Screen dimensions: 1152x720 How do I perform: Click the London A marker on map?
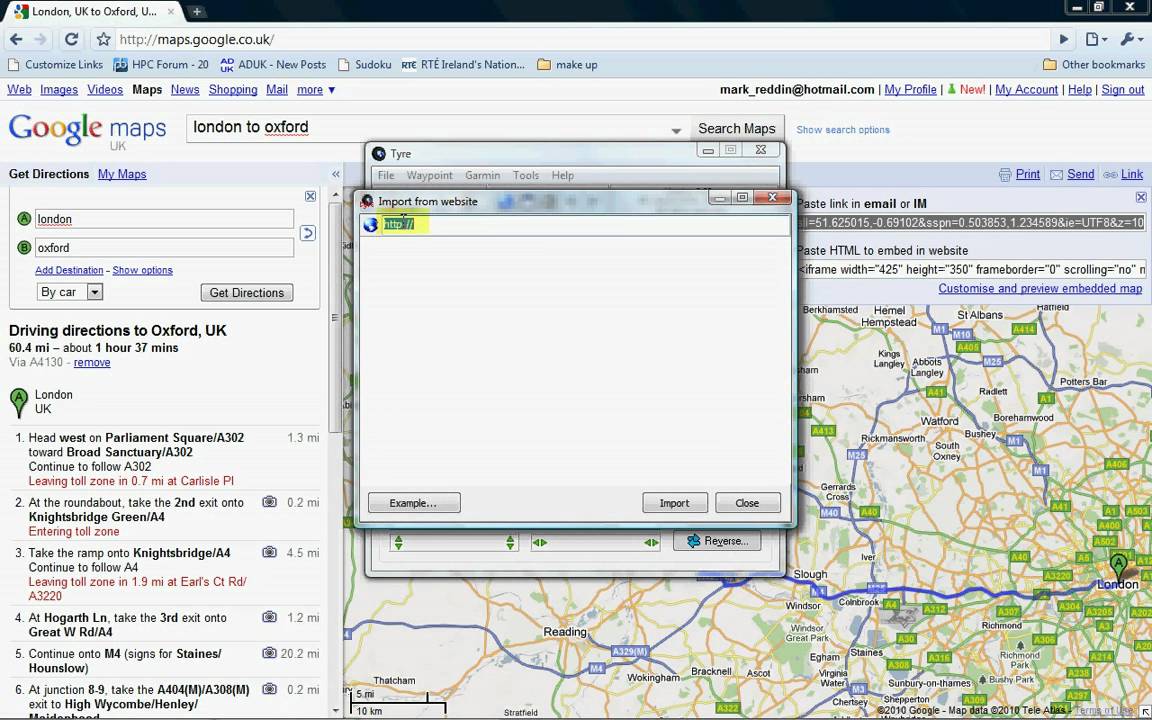coord(1118,568)
